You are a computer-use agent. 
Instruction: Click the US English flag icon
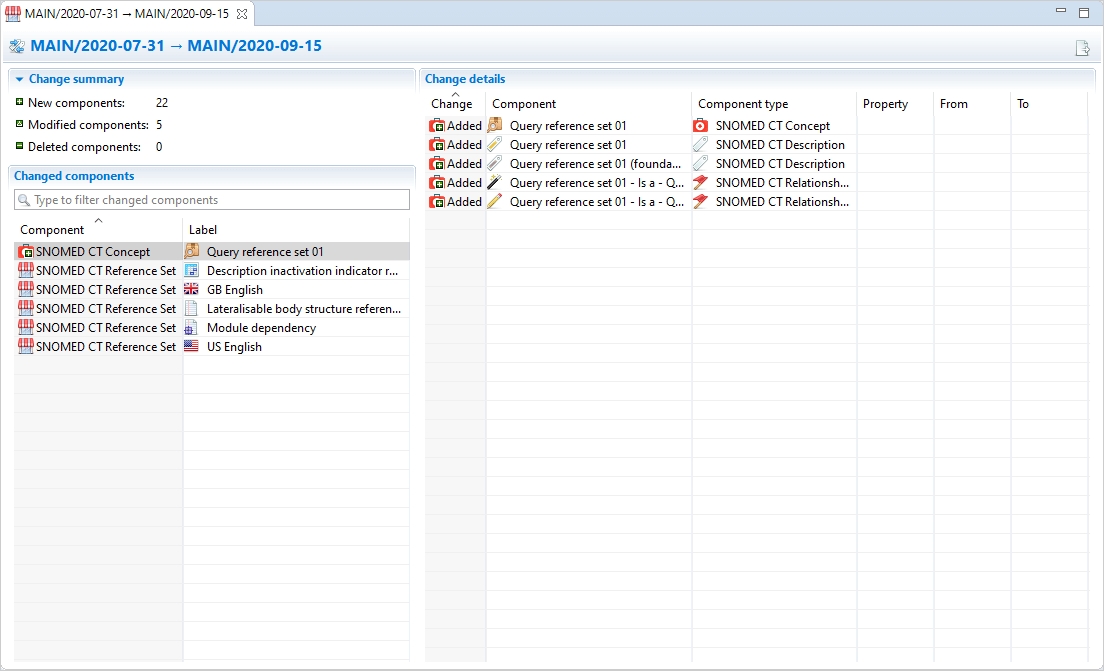pos(191,347)
